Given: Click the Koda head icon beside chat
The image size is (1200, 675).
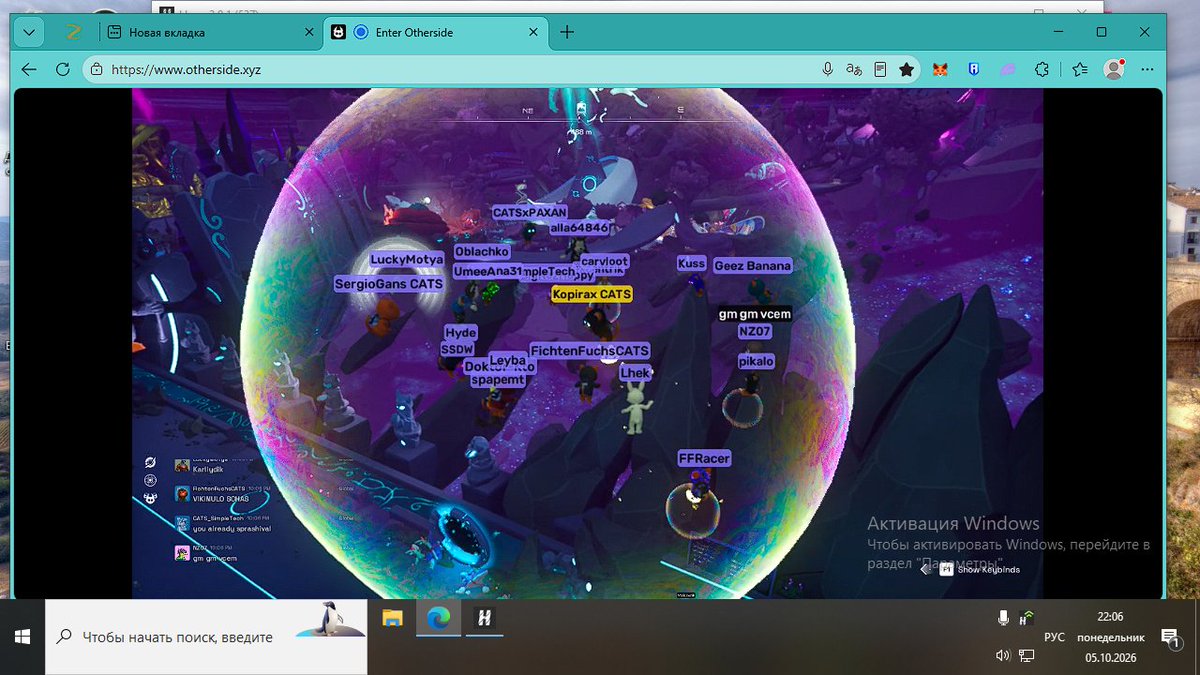Looking at the screenshot, I should tap(150, 498).
